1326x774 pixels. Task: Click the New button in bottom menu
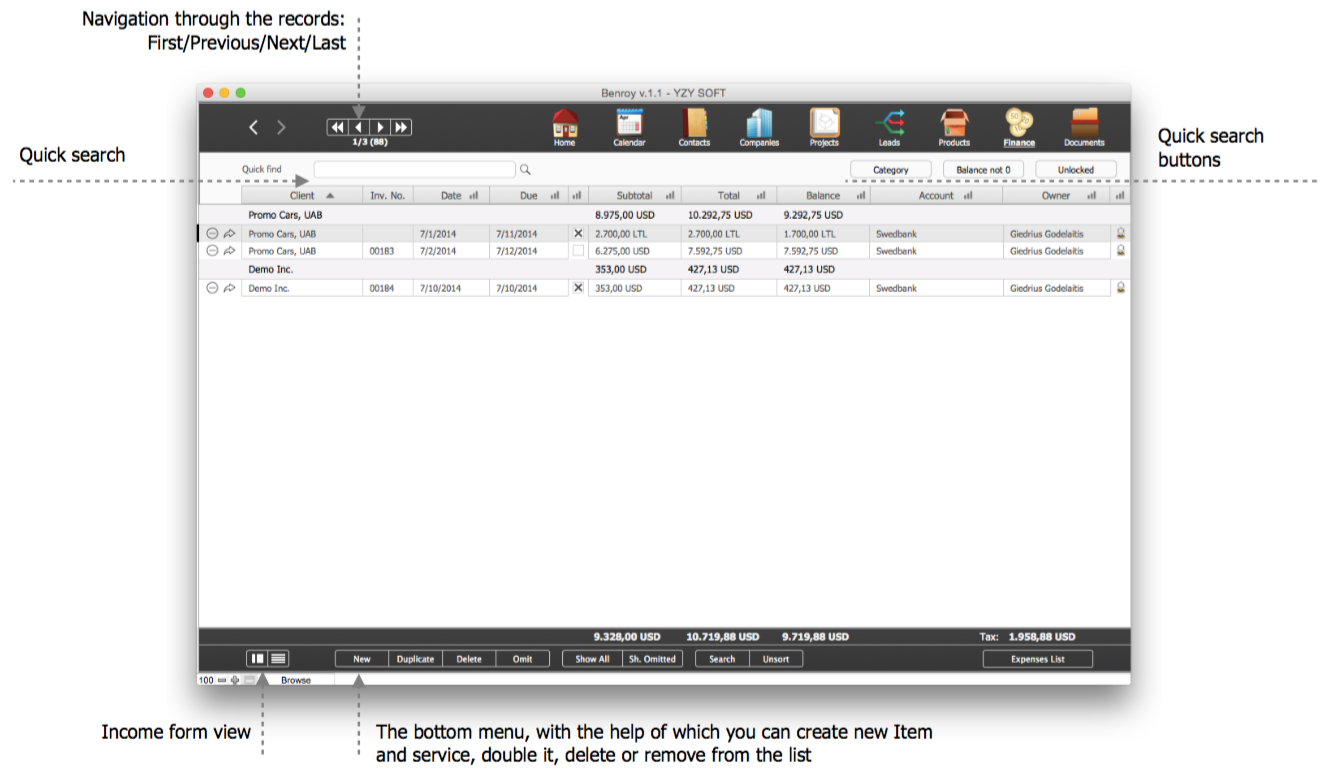click(362, 659)
